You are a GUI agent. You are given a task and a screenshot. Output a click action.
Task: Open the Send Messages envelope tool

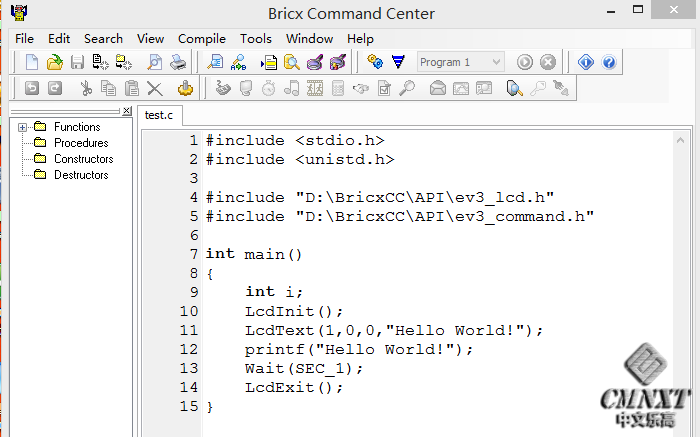[438, 88]
